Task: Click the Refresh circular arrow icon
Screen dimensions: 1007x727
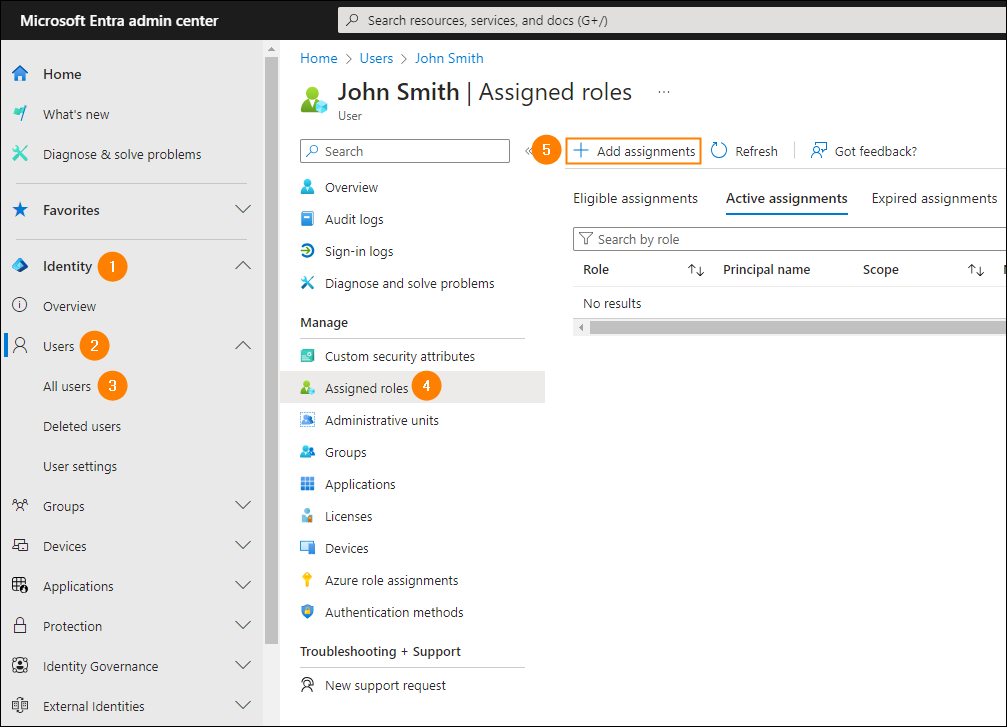Action: 719,150
